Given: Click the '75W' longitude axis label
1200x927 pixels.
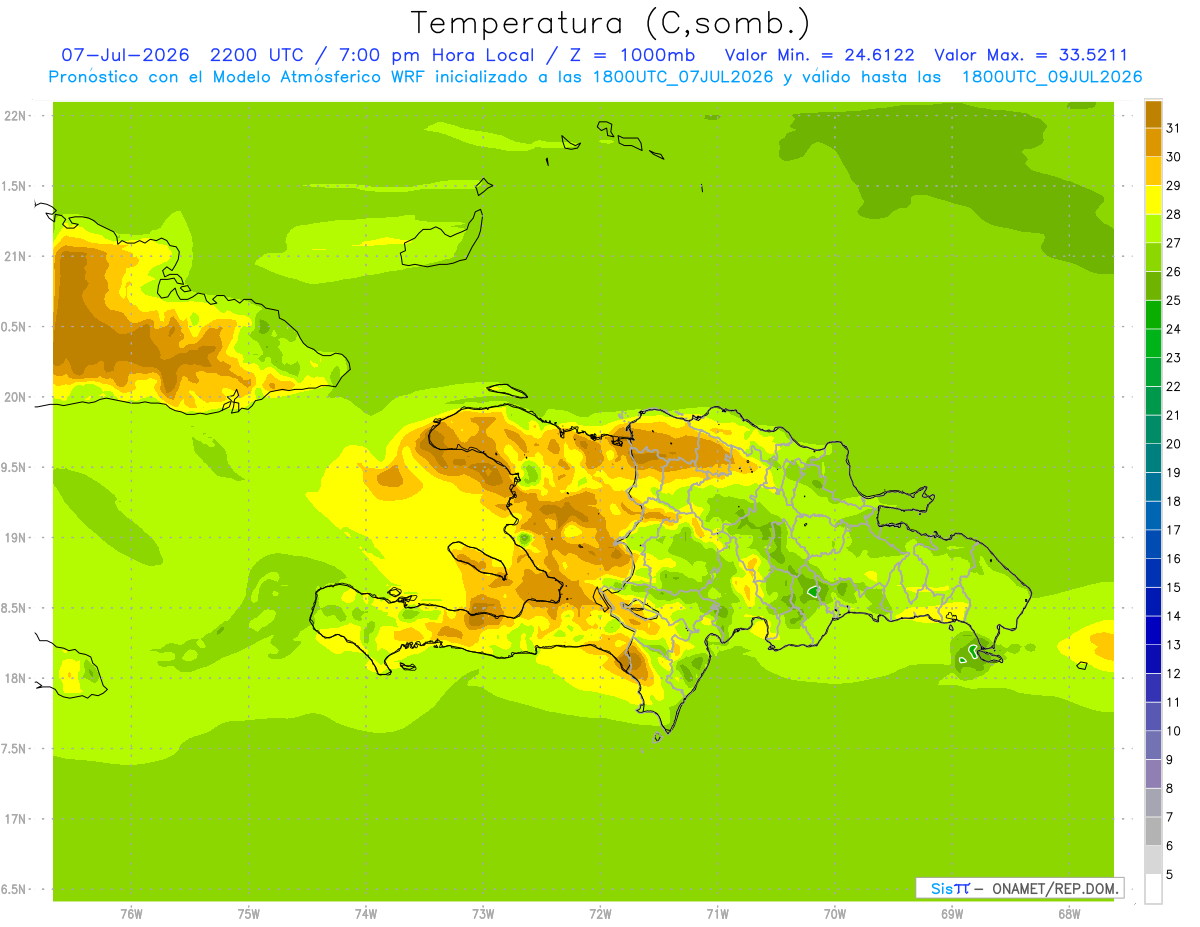Looking at the screenshot, I should click(x=248, y=913).
